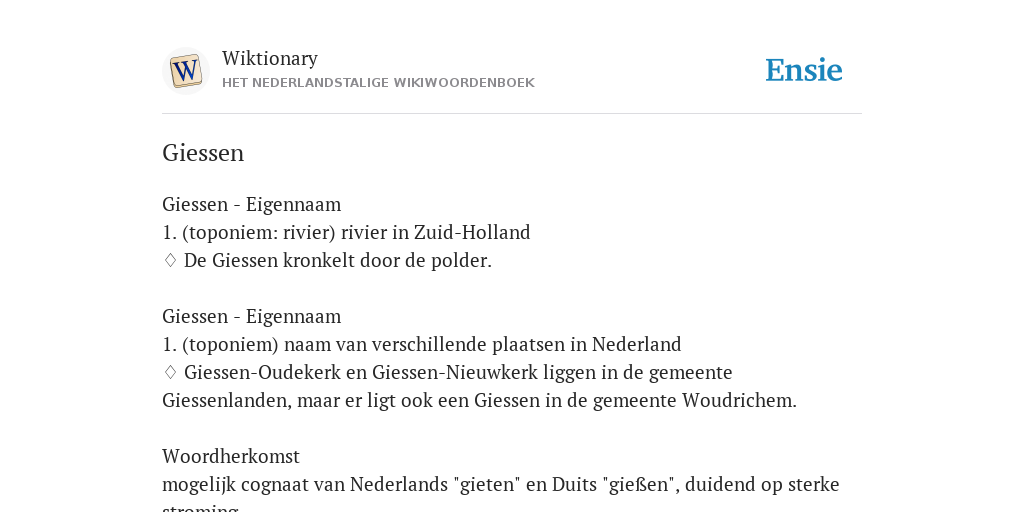Click the 'Woordherkomst' section heading

click(x=231, y=456)
